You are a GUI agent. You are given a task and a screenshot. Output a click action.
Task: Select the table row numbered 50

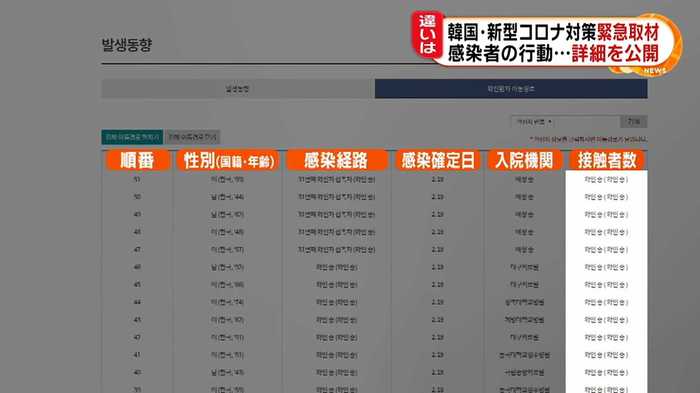click(374, 197)
